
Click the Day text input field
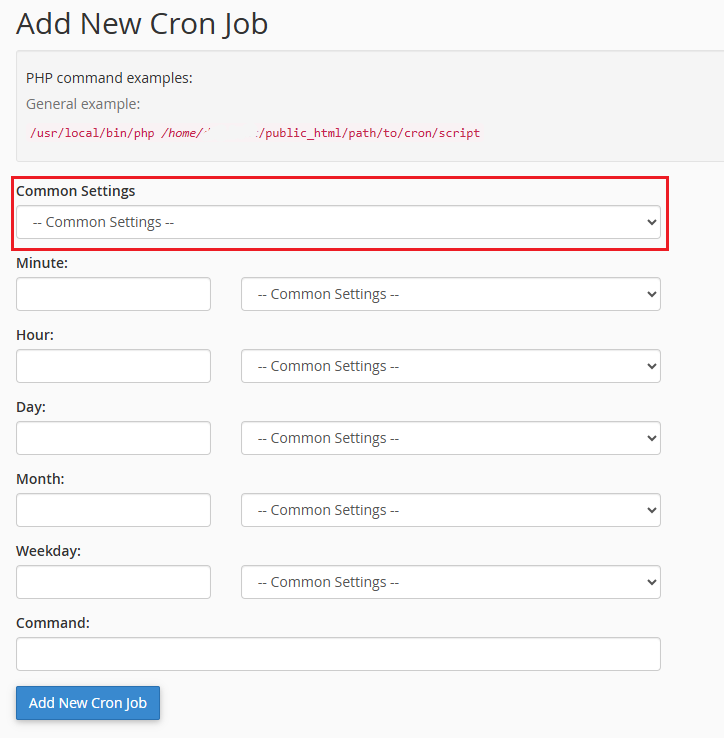[x=113, y=438]
